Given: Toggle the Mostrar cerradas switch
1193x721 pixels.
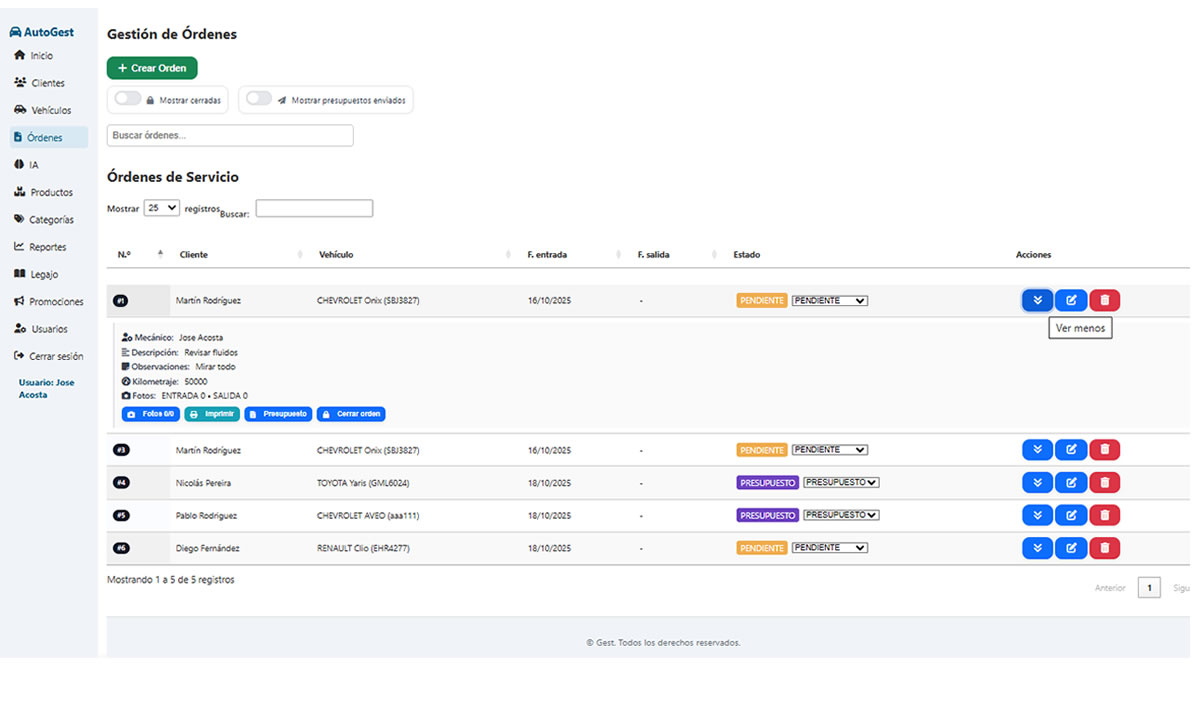Looking at the screenshot, I should click(127, 99).
